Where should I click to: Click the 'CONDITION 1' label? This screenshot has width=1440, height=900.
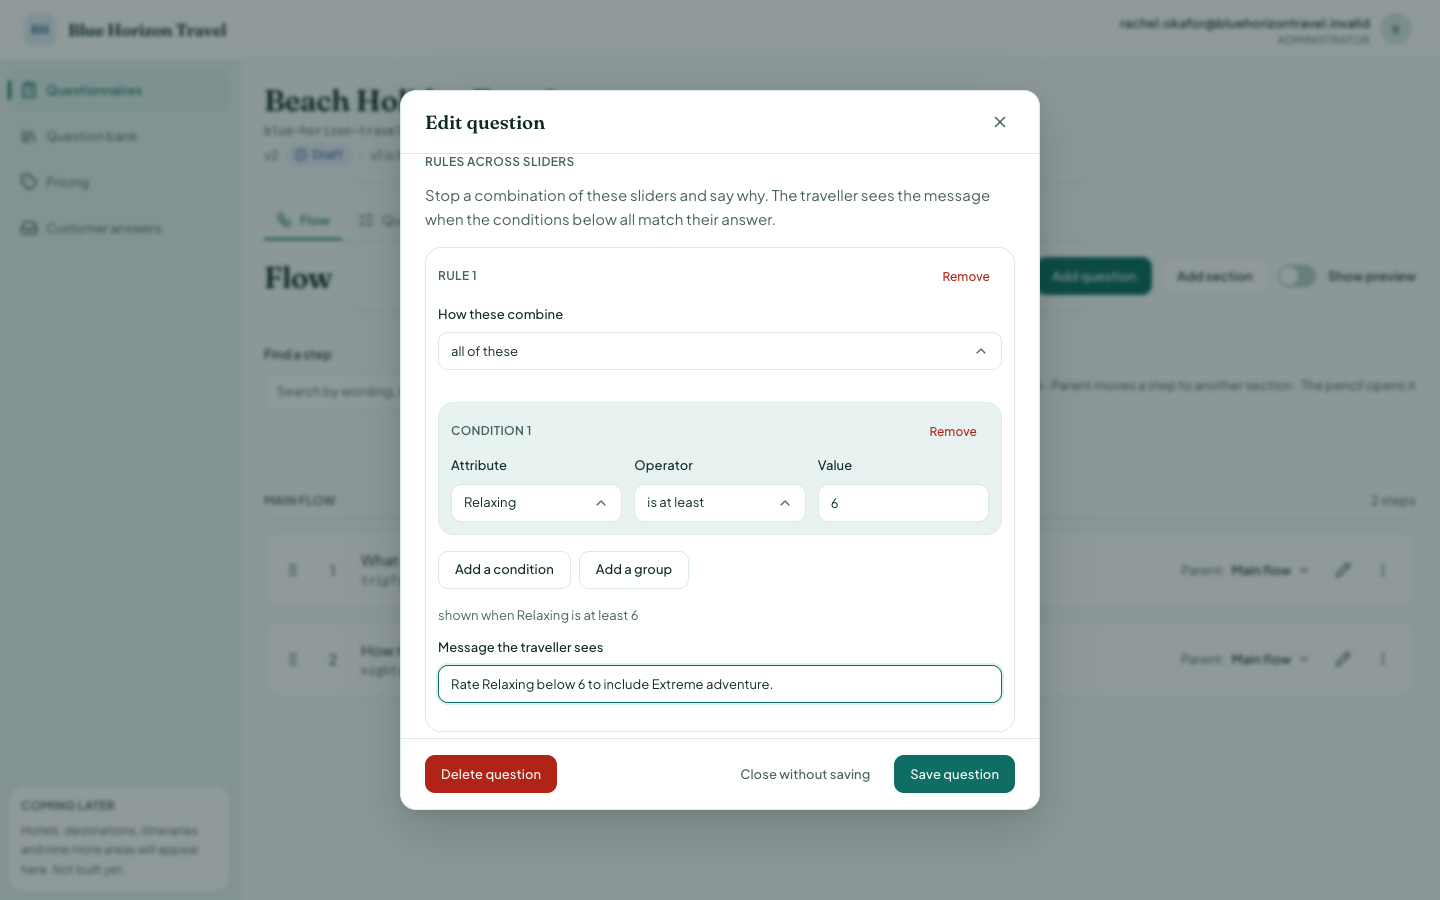[x=491, y=431]
